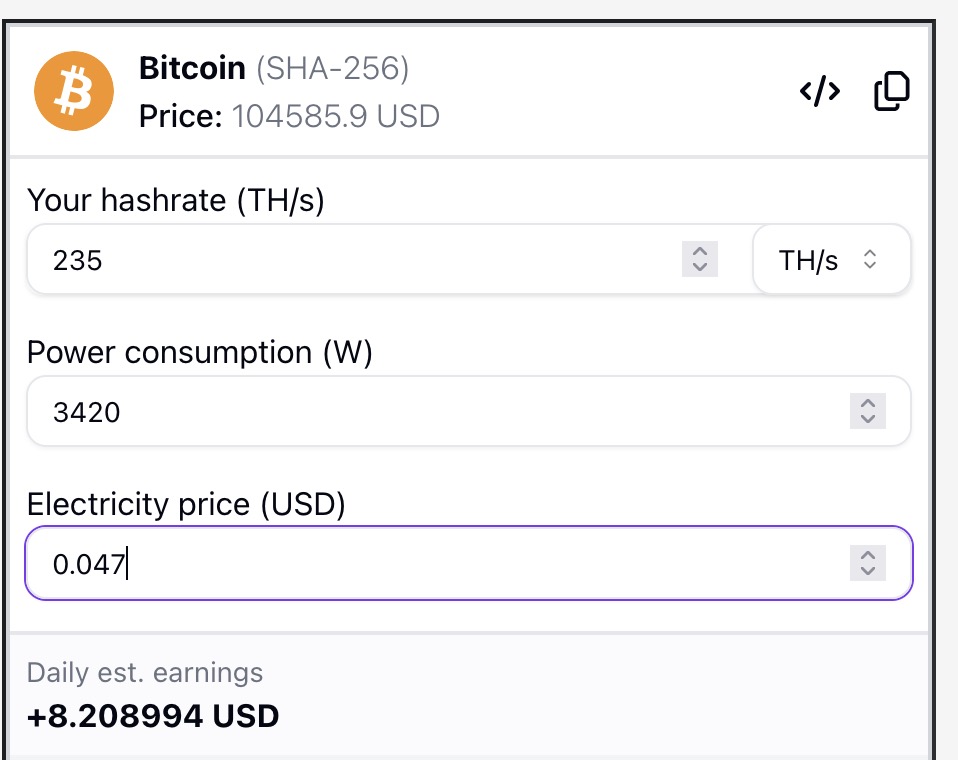This screenshot has height=760, width=958.
Task: Click the Bitcoin (SHA-256) title
Action: tap(274, 68)
